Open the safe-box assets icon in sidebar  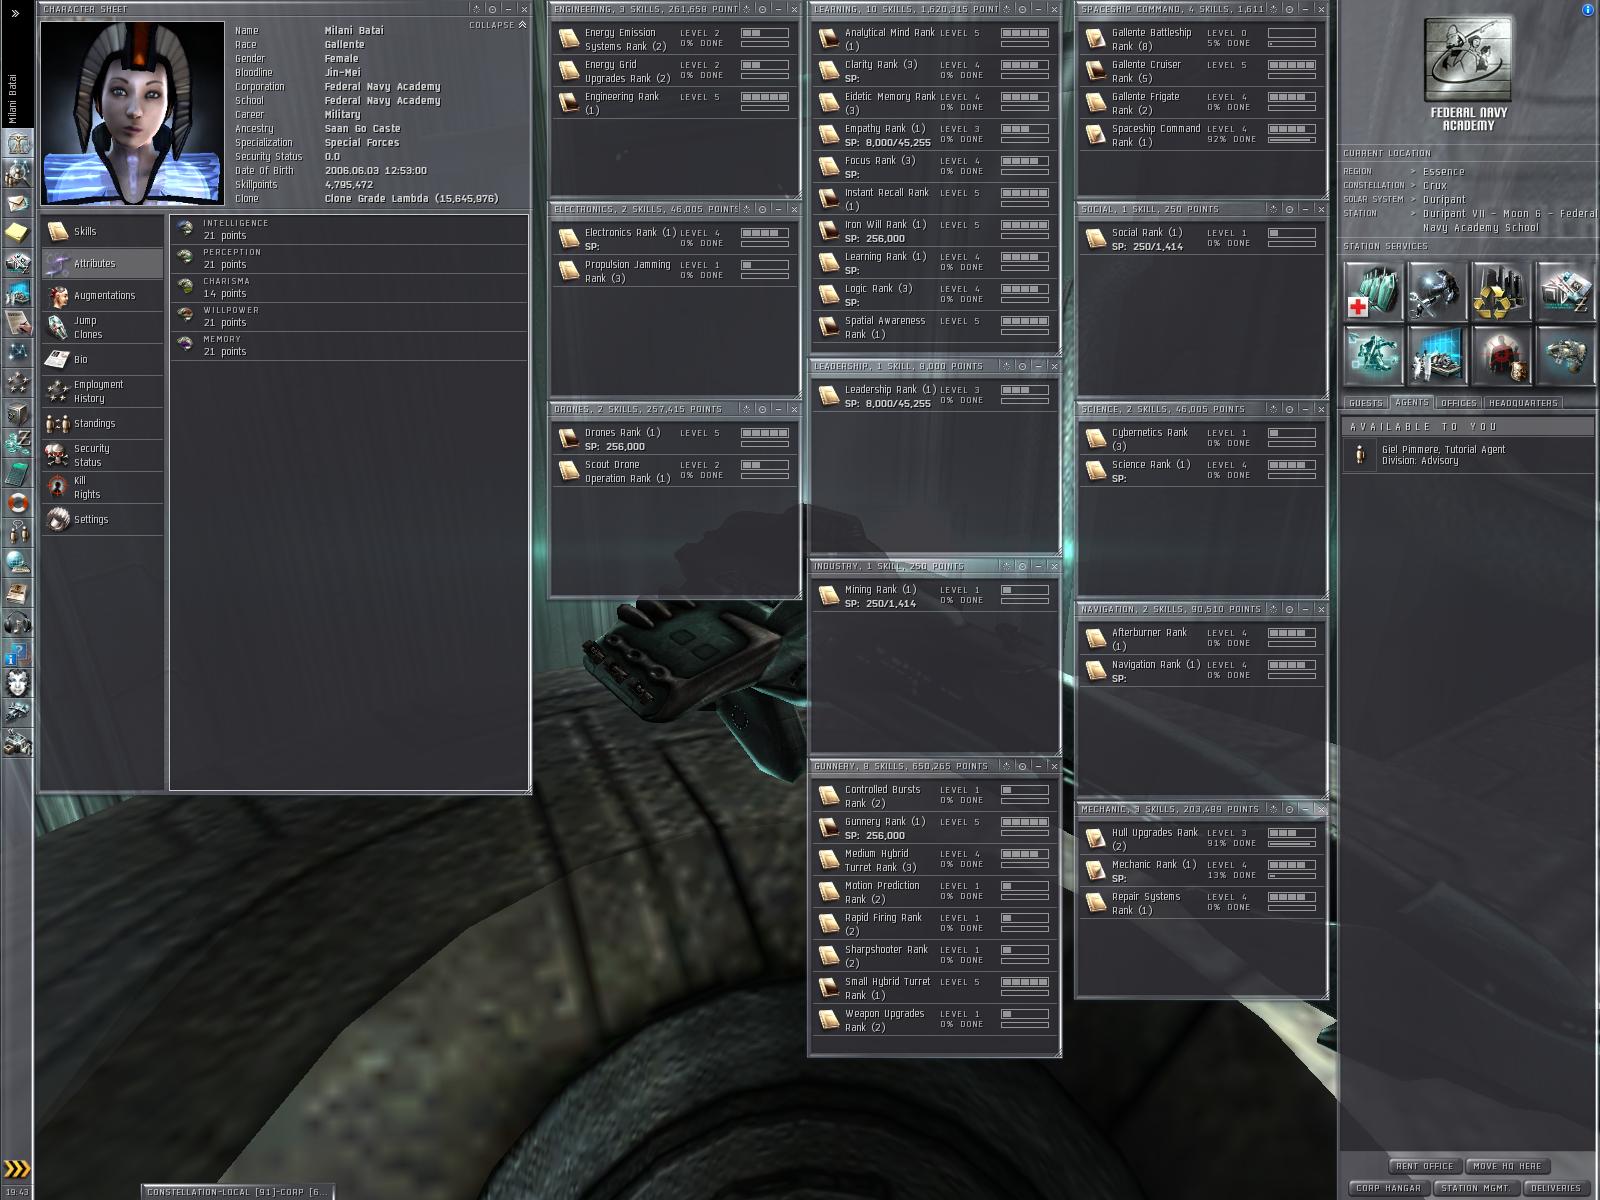(18, 412)
